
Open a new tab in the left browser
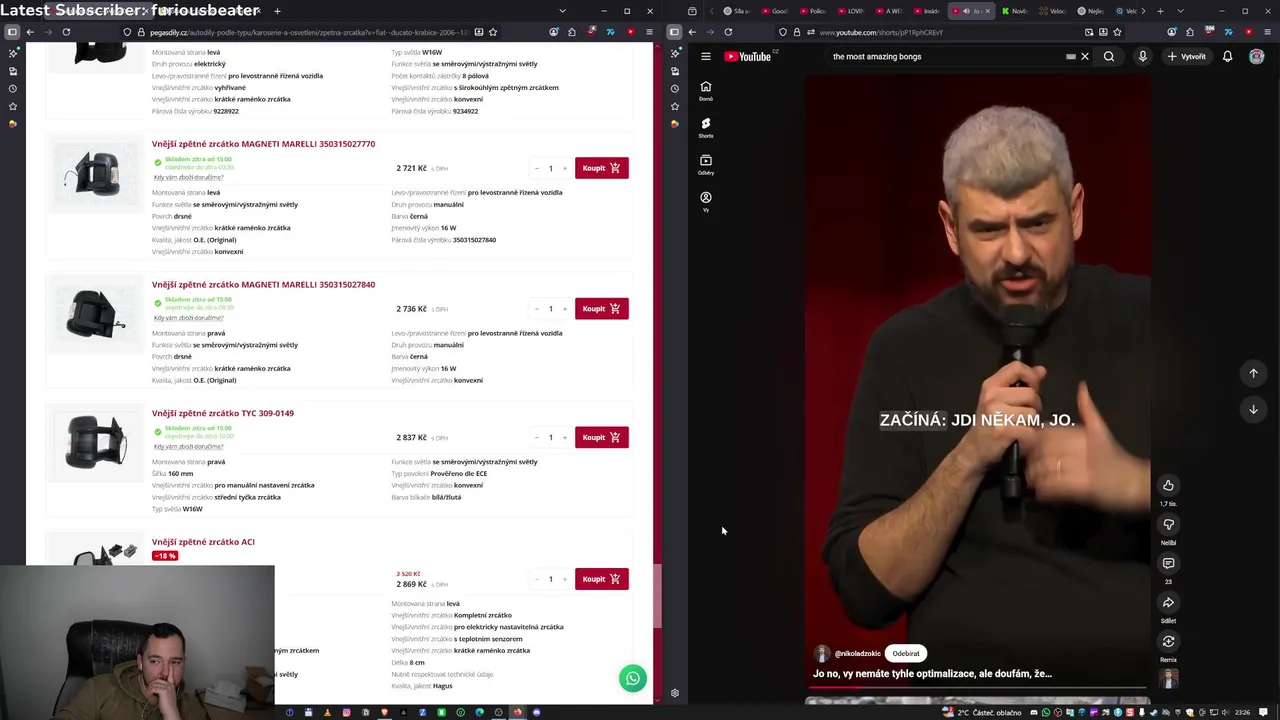pos(277,11)
